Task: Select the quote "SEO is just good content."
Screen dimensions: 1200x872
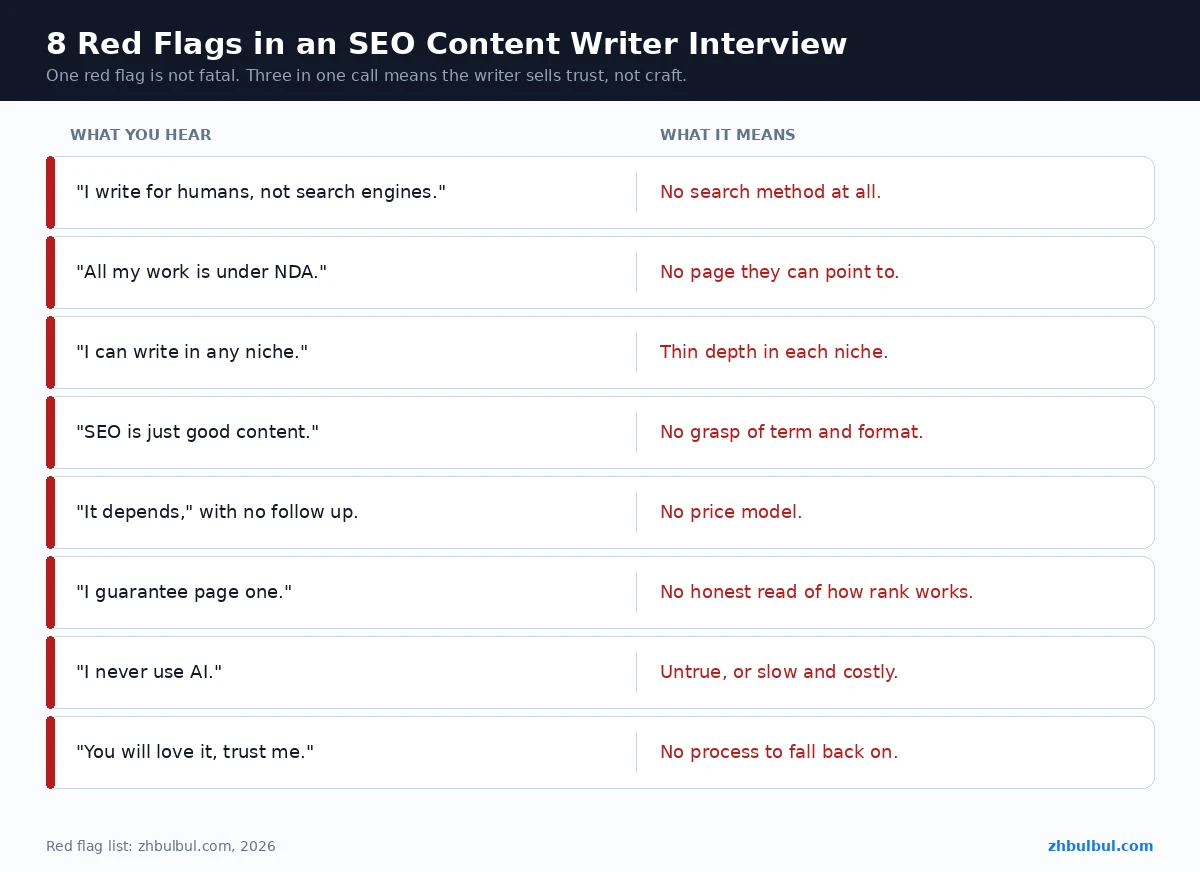Action: [197, 432]
